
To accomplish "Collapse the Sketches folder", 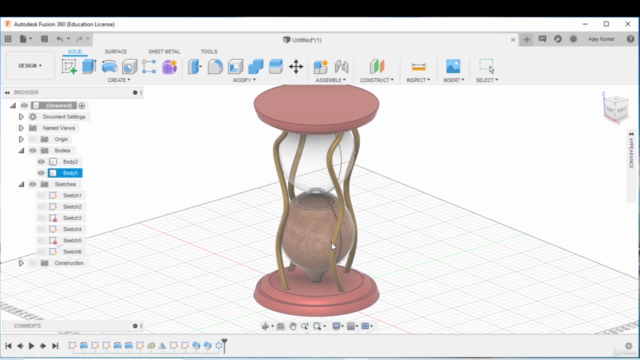I will (x=21, y=184).
